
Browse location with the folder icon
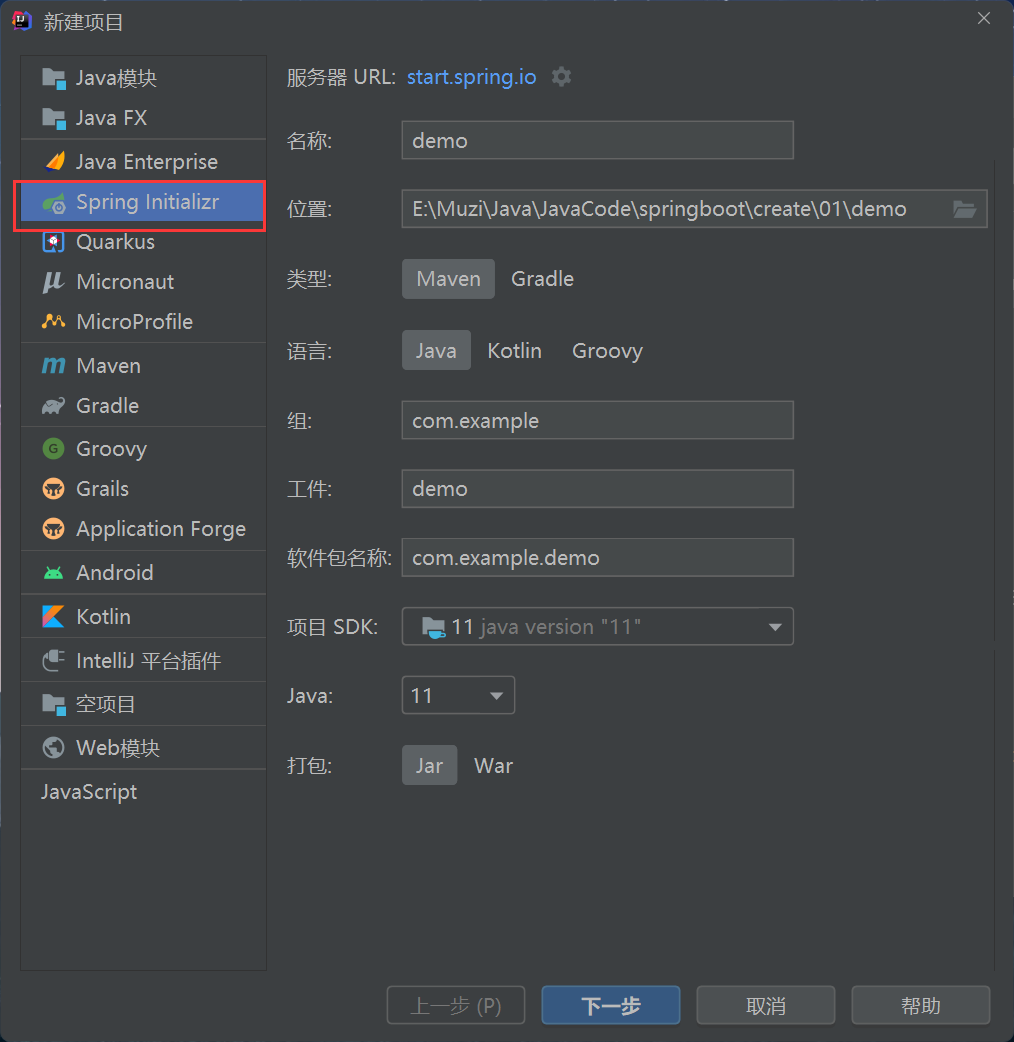click(964, 209)
